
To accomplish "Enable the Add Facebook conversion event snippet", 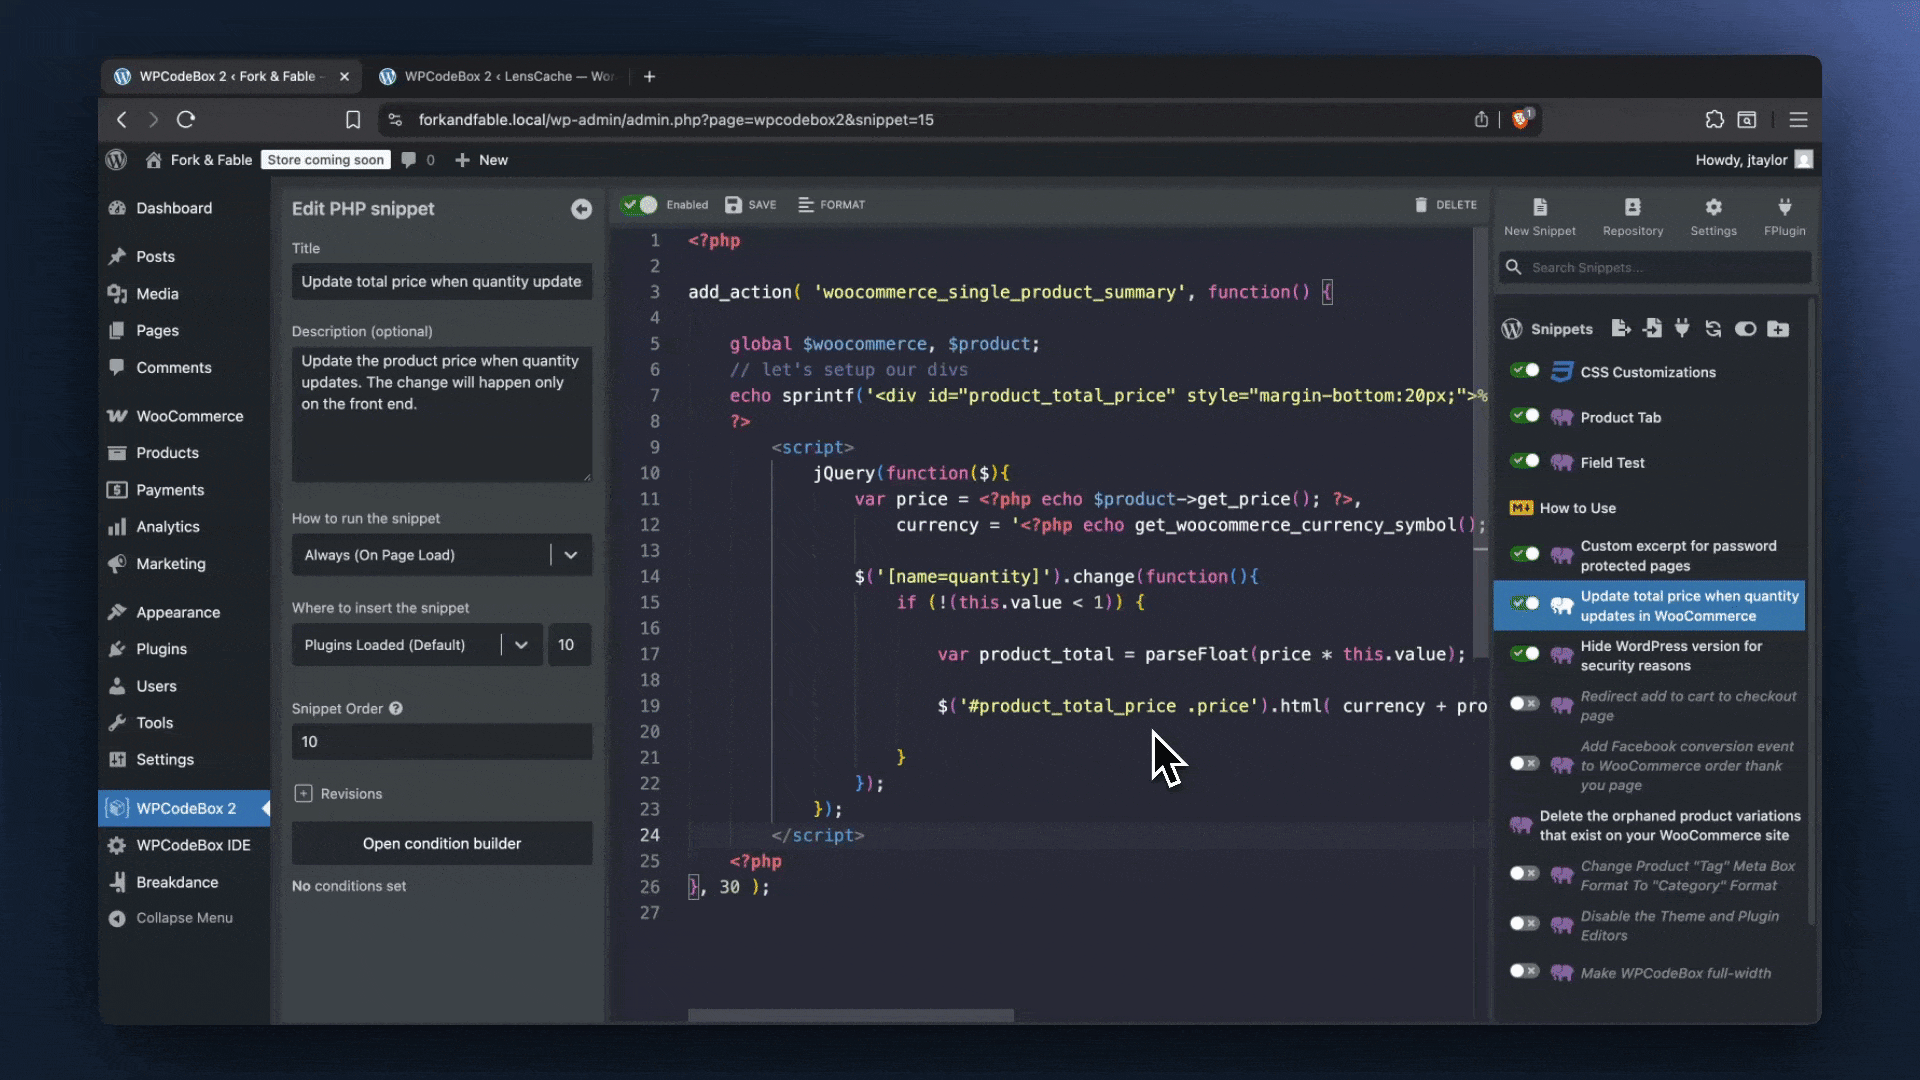I will pyautogui.click(x=1524, y=764).
